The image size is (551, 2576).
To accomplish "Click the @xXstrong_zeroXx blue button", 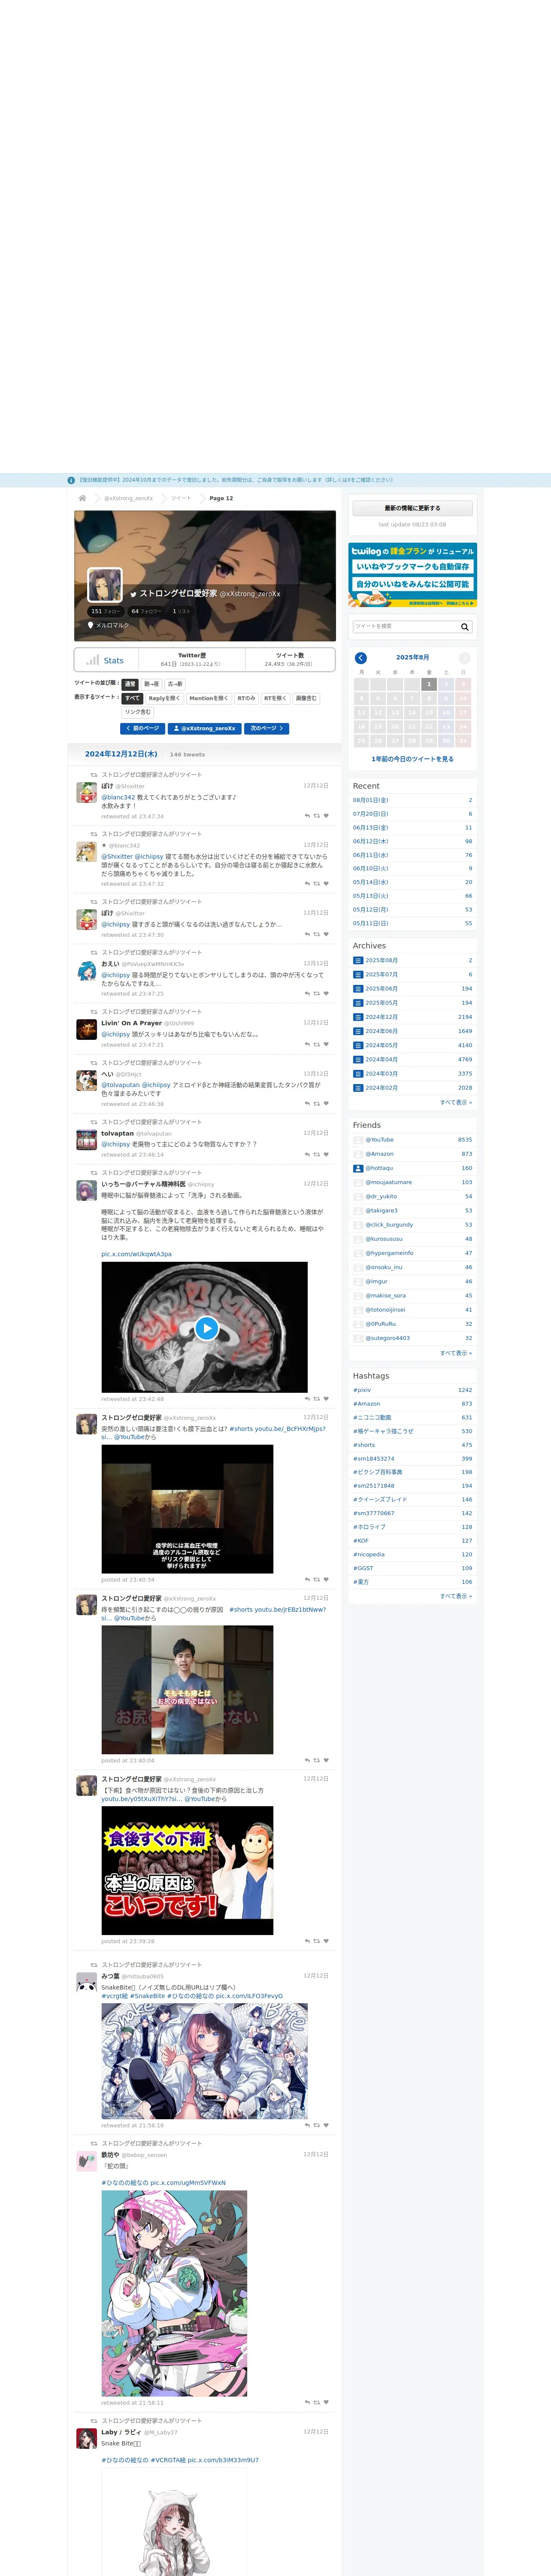I will 205,728.
